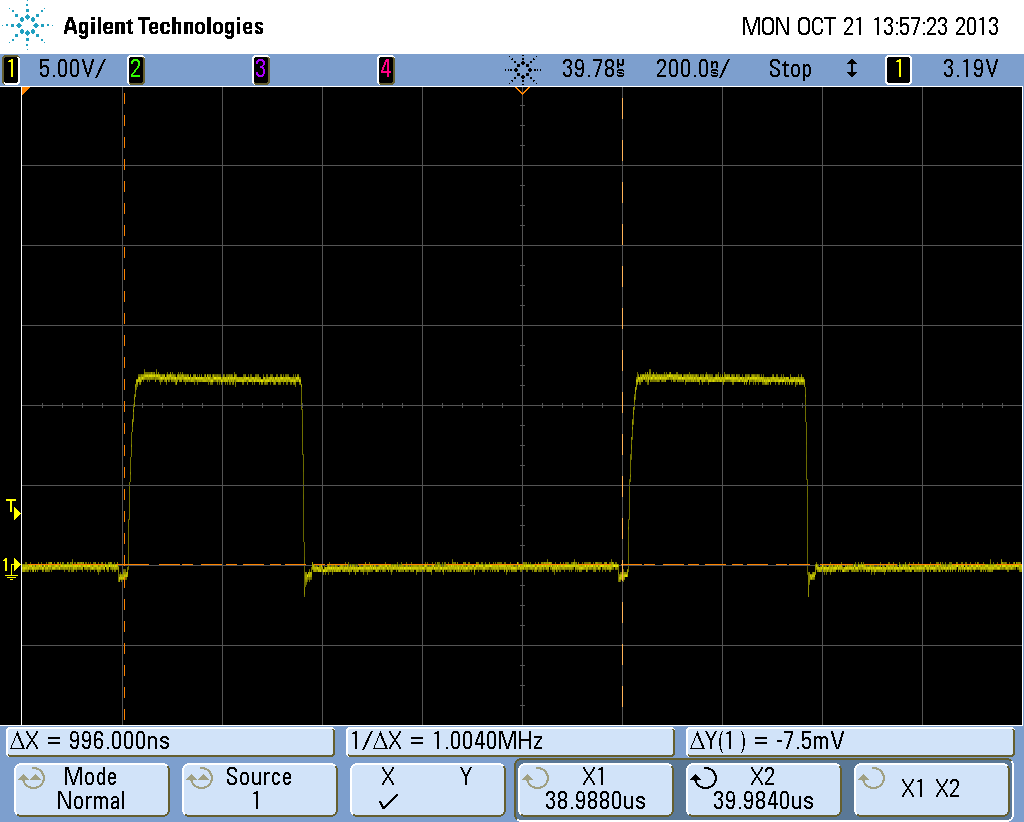Click the 200.0ns/ timebase value

point(692,69)
